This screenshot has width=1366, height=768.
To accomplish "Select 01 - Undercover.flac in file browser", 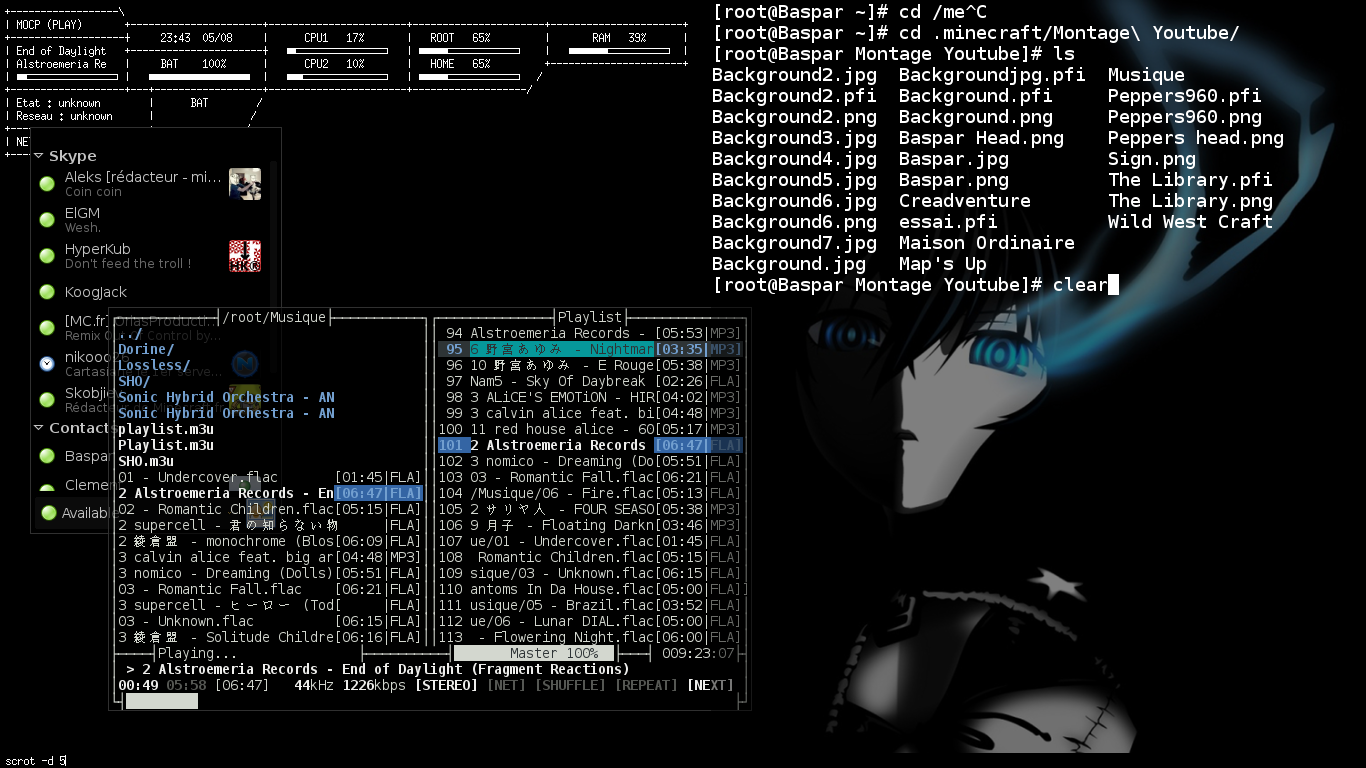I will coord(270,477).
